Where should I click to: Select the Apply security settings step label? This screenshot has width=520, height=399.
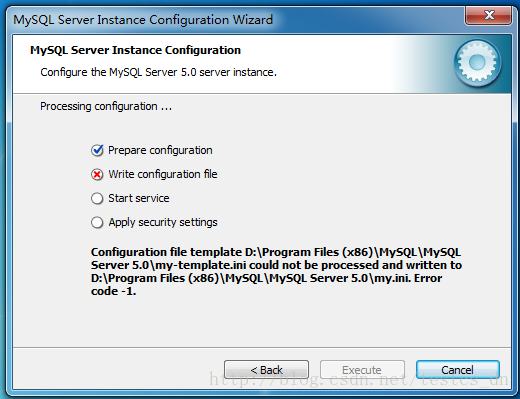(x=163, y=222)
